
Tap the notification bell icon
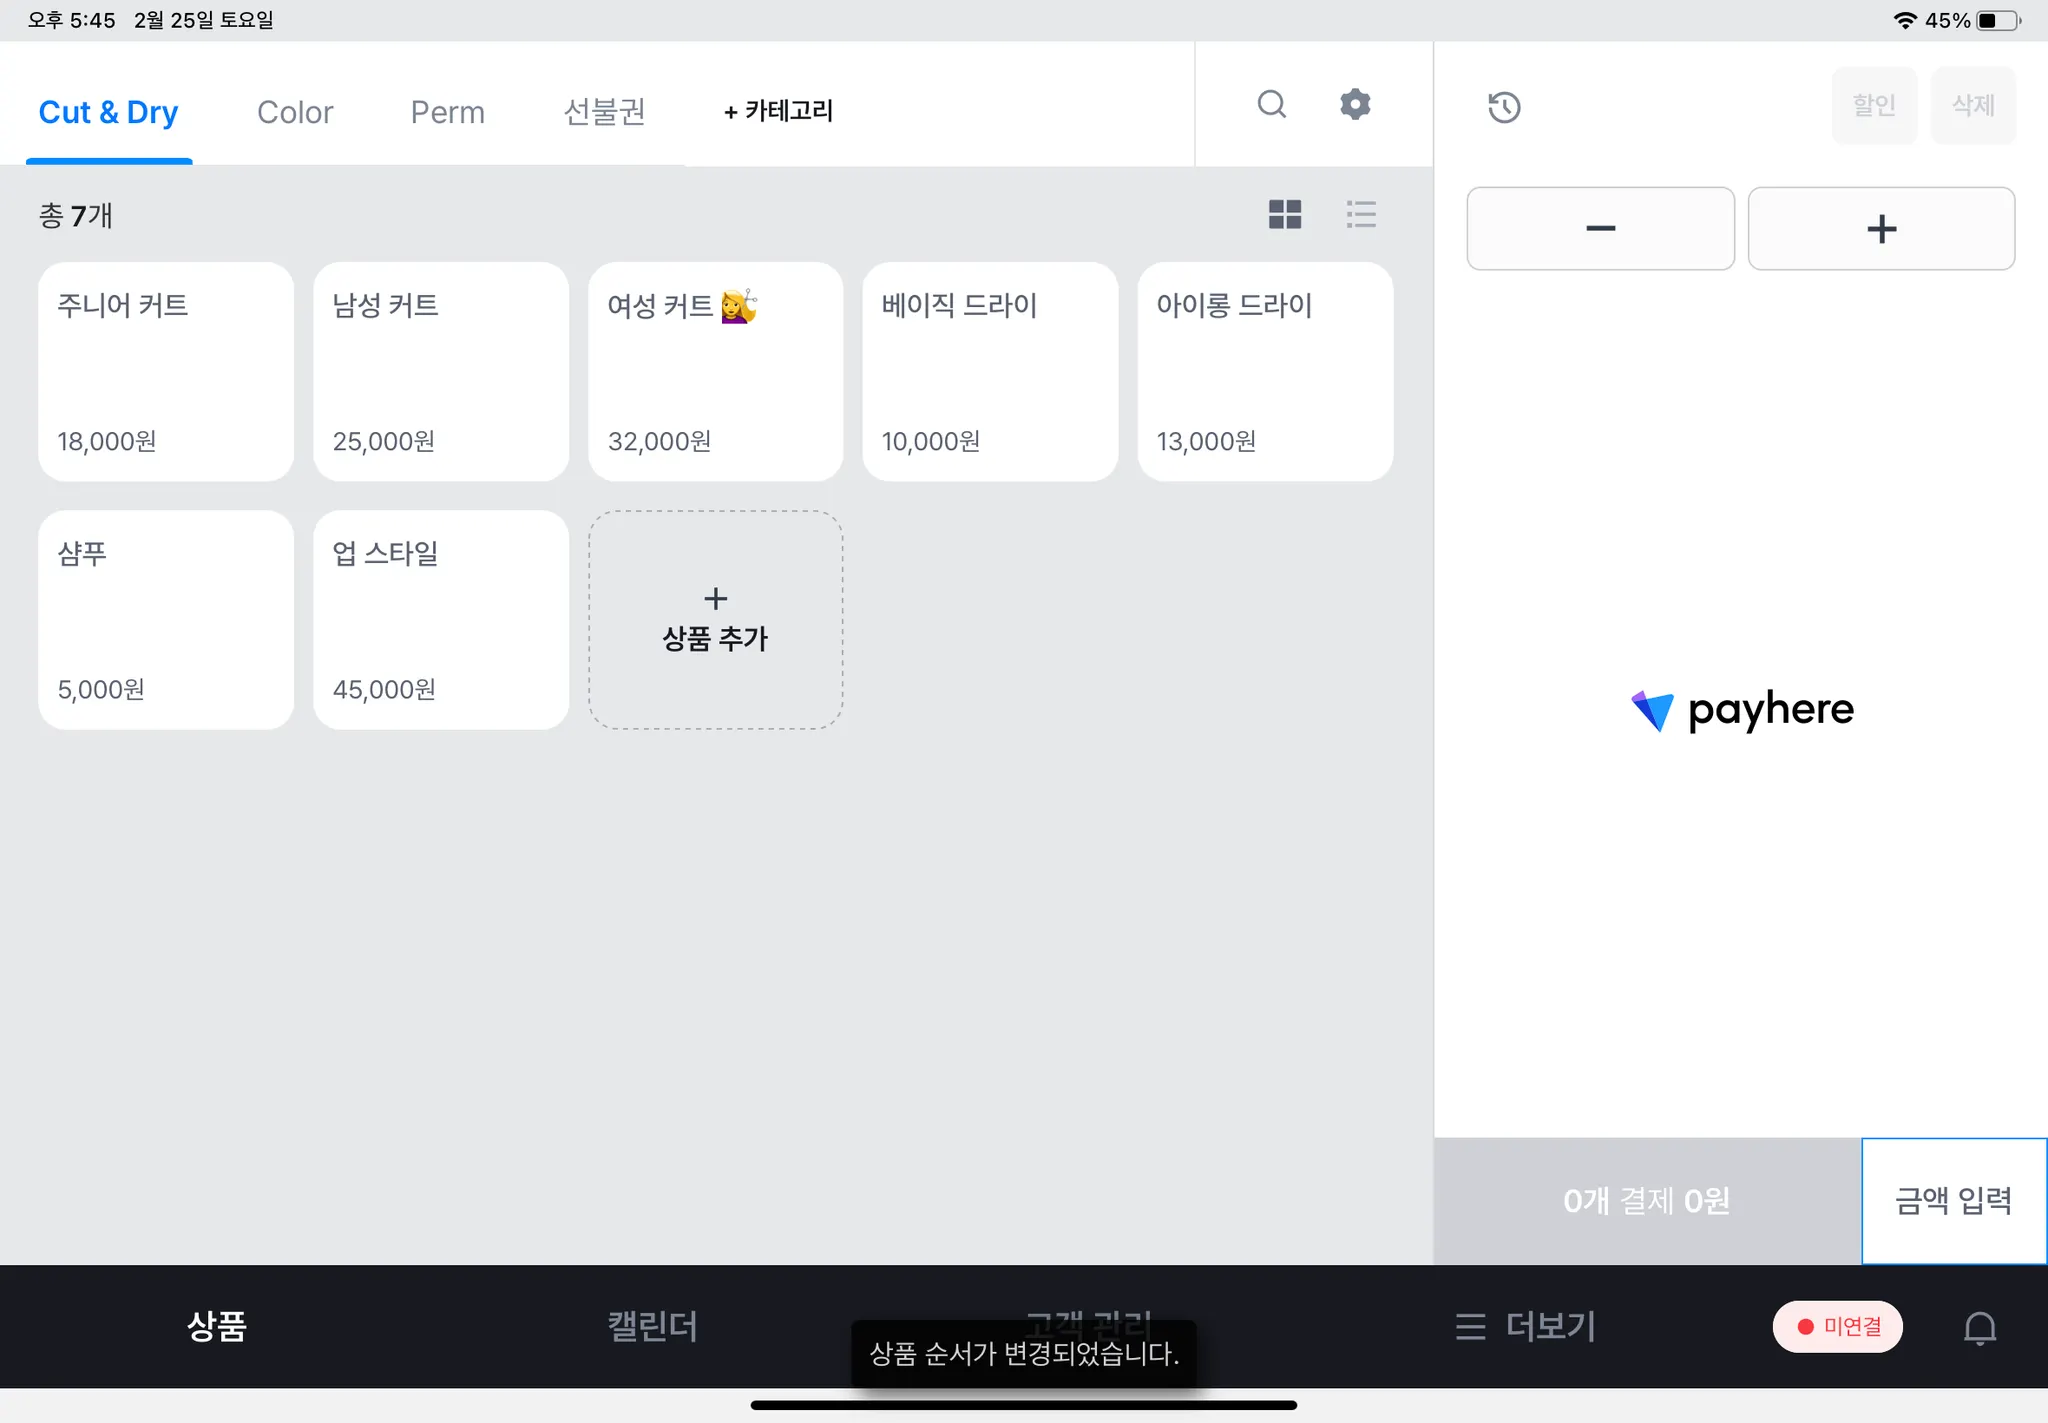[1979, 1328]
